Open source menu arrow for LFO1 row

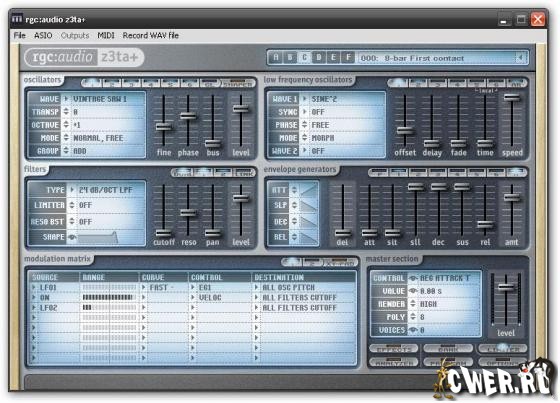pyautogui.click(x=34, y=287)
